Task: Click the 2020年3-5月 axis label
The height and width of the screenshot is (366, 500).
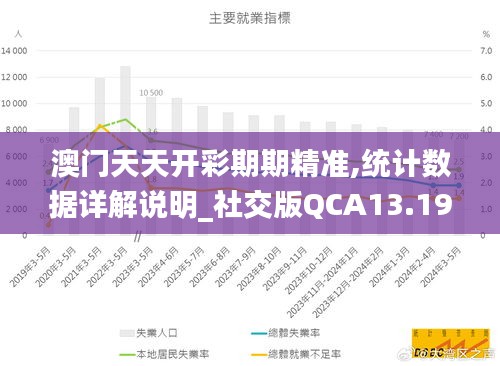Action: pyautogui.click(x=56, y=267)
